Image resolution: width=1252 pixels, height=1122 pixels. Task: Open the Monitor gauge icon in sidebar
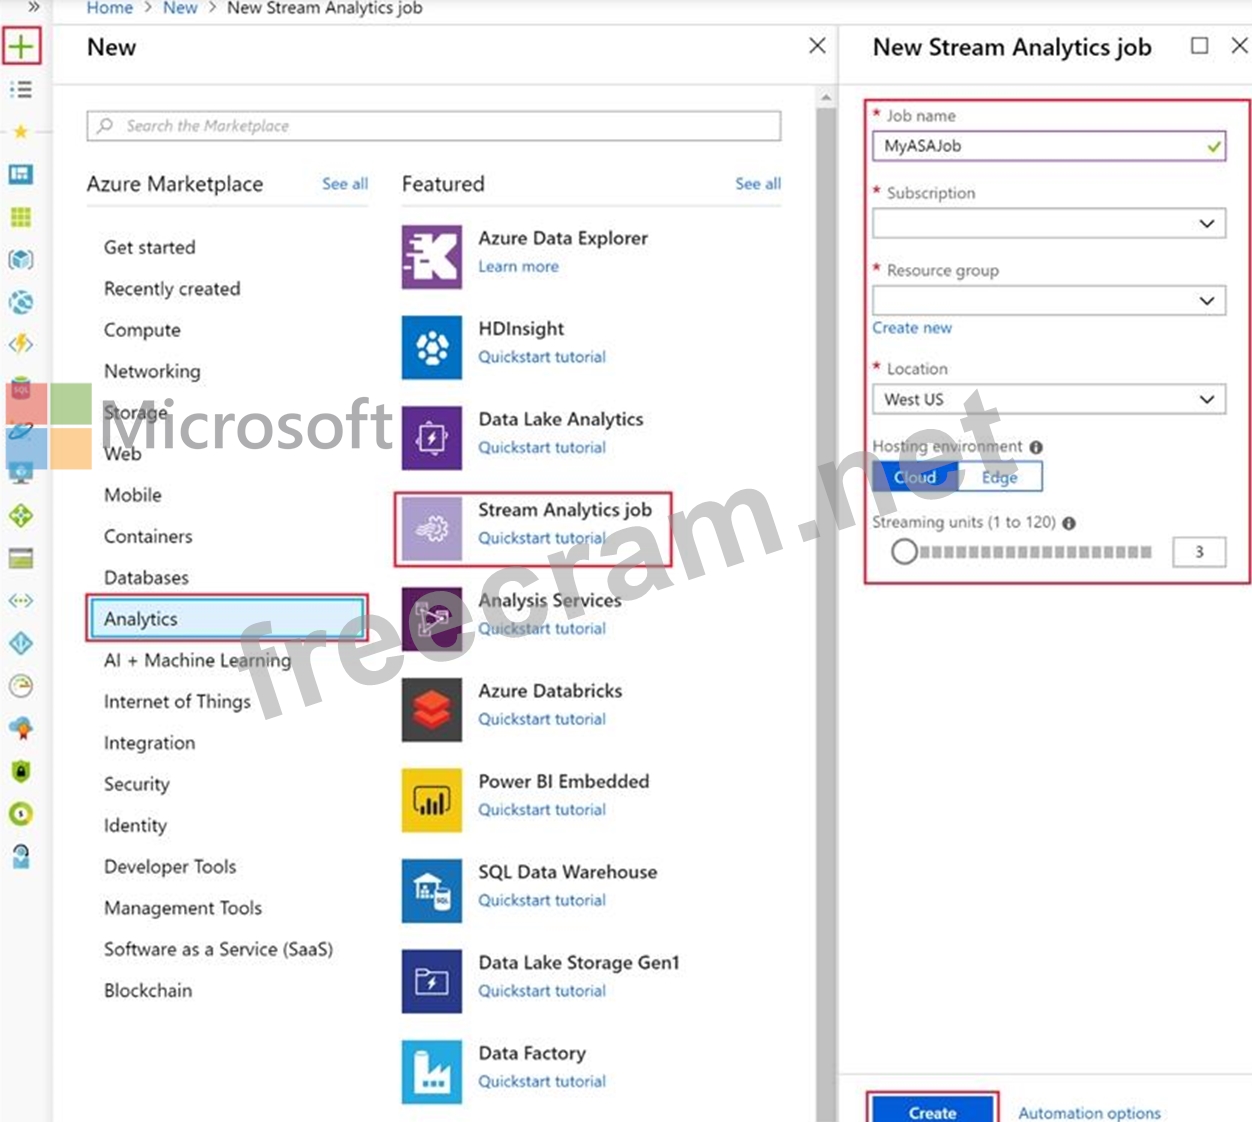pyautogui.click(x=21, y=686)
